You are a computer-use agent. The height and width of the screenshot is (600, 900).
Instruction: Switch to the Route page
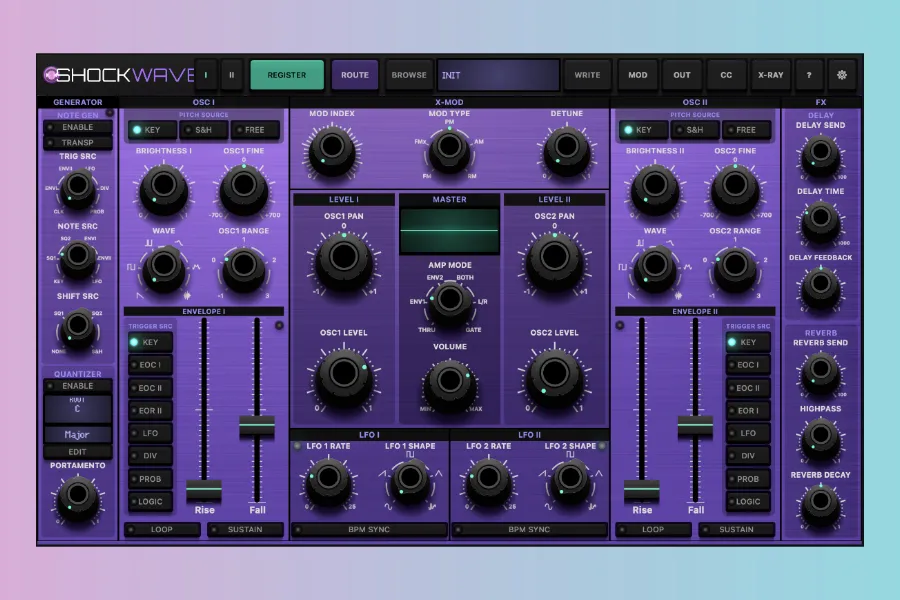[x=355, y=75]
